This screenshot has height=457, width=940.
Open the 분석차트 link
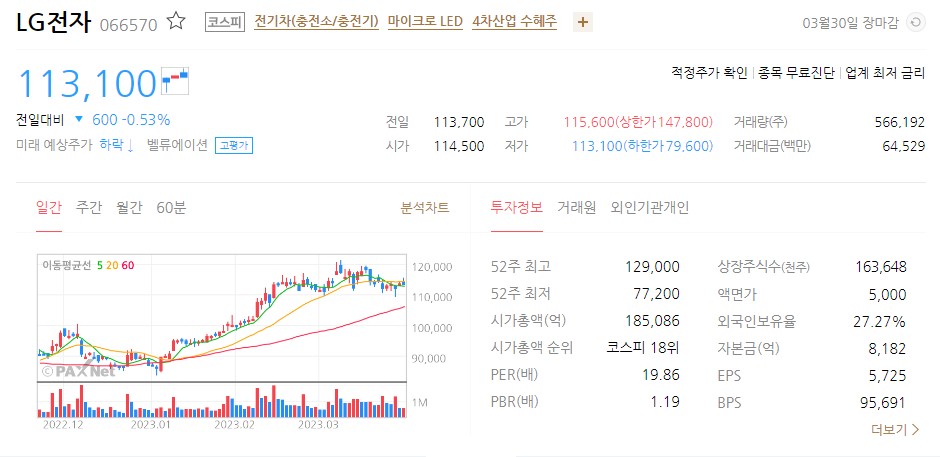click(x=424, y=208)
